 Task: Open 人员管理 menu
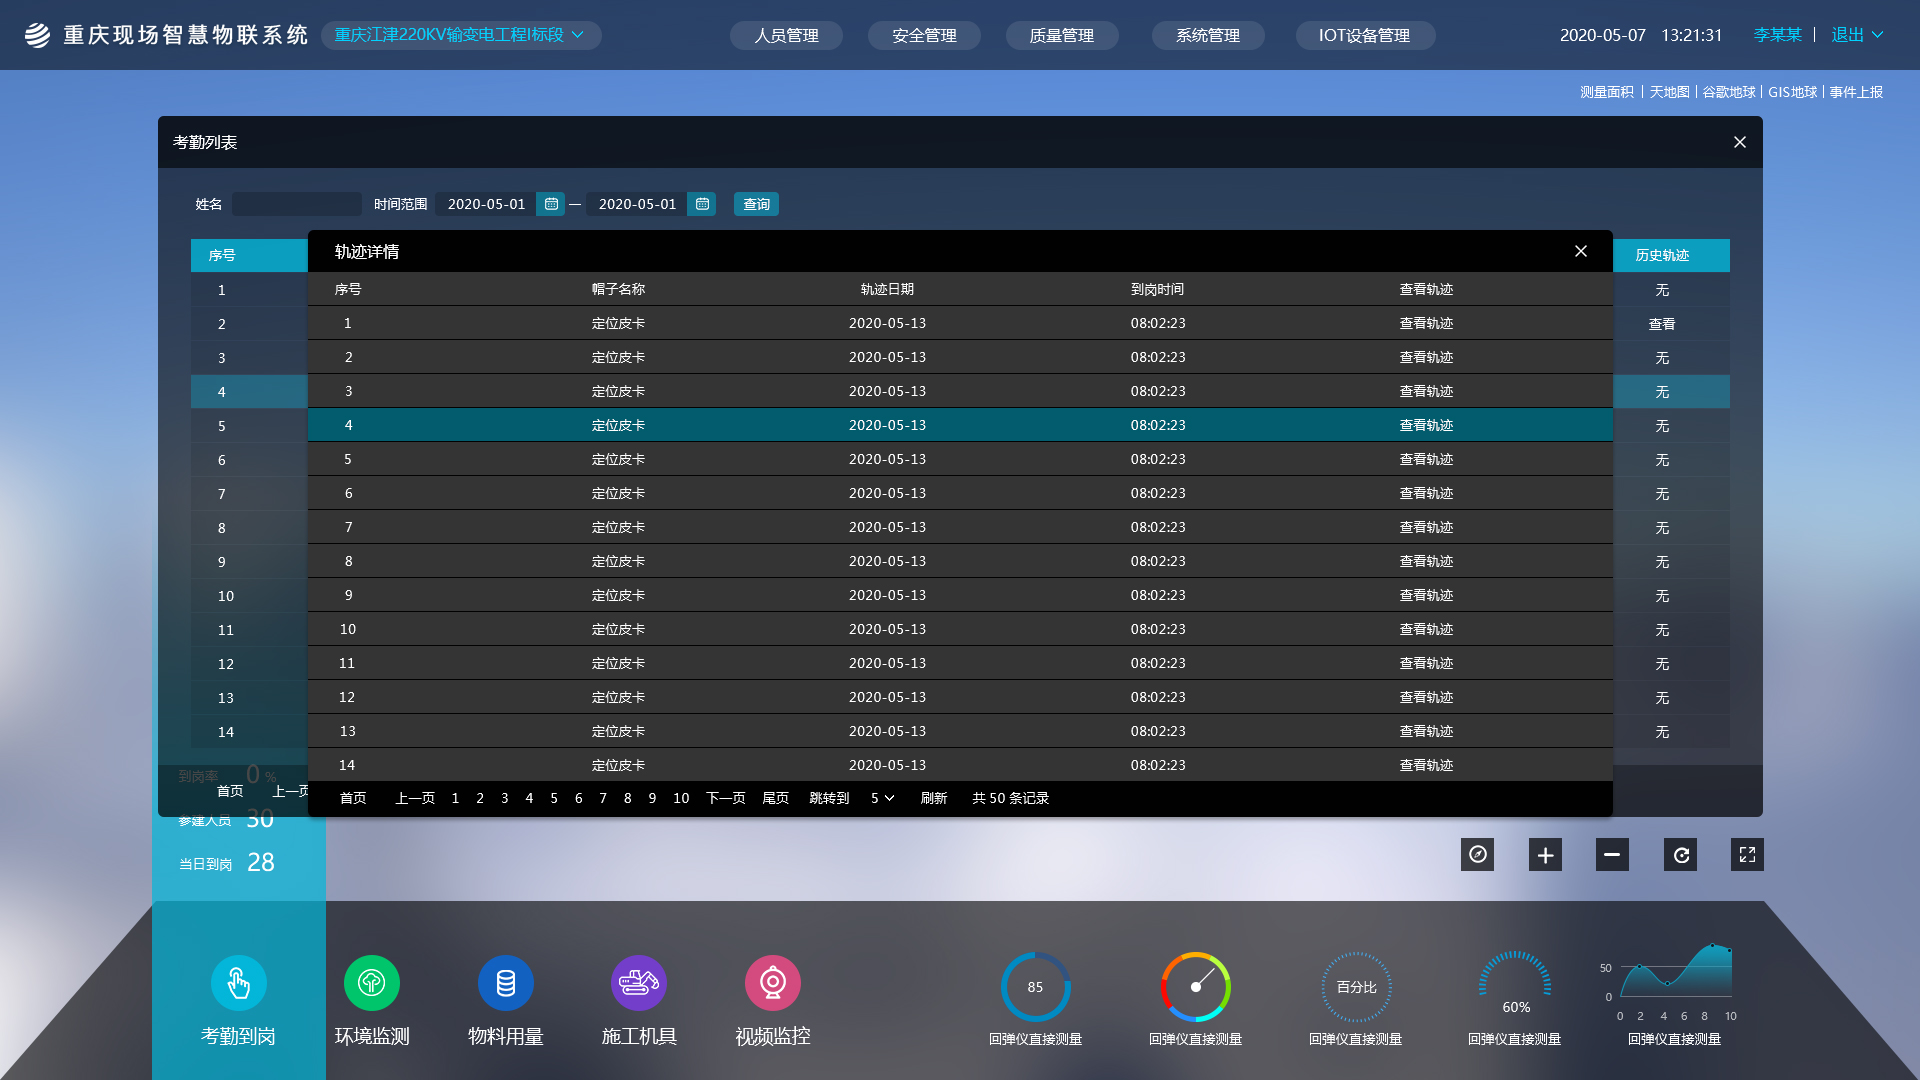click(x=786, y=35)
